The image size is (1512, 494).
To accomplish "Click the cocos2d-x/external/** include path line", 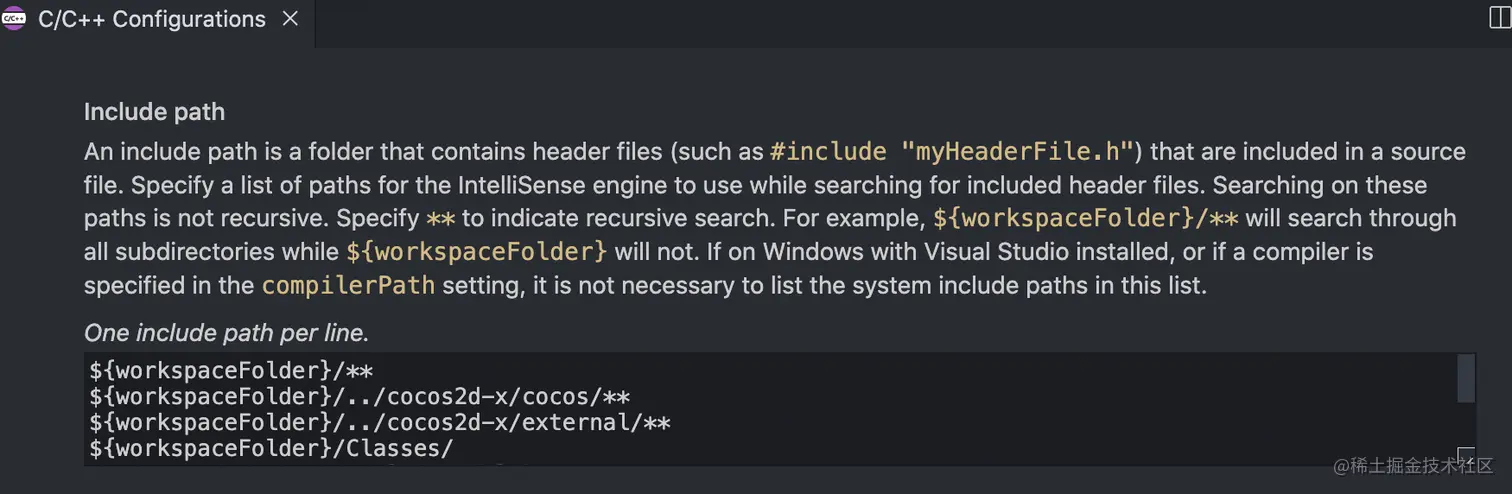I will pos(380,423).
